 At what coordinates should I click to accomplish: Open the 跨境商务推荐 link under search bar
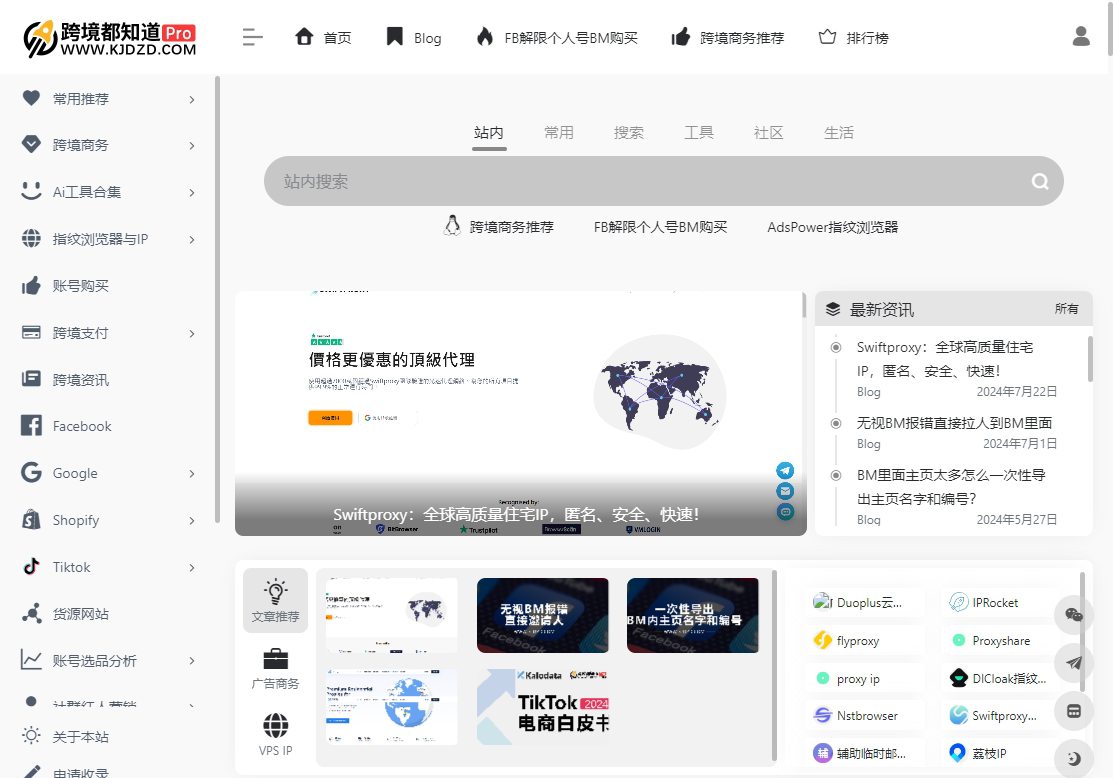point(499,226)
